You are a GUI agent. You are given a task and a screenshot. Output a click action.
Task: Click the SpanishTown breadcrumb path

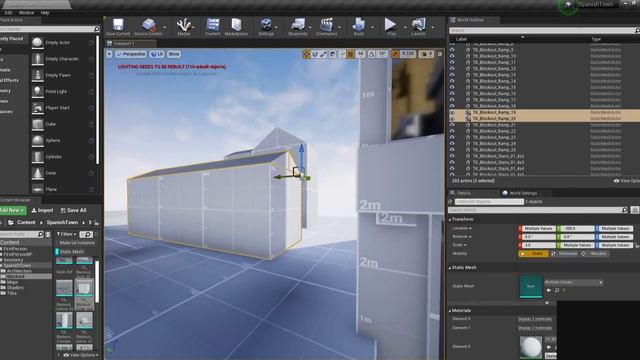(x=62, y=222)
